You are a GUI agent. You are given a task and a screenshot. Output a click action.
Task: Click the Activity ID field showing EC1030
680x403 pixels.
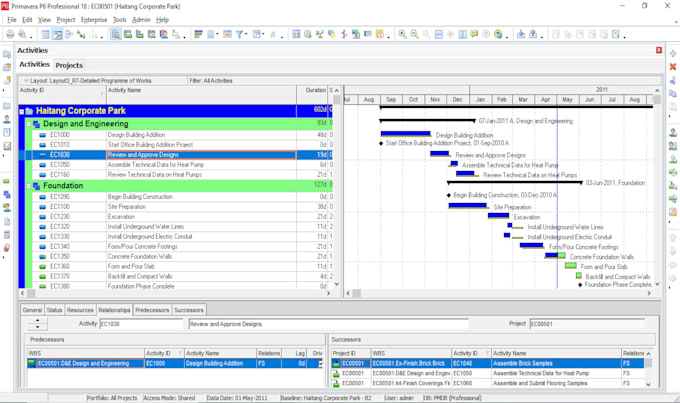(x=142, y=324)
